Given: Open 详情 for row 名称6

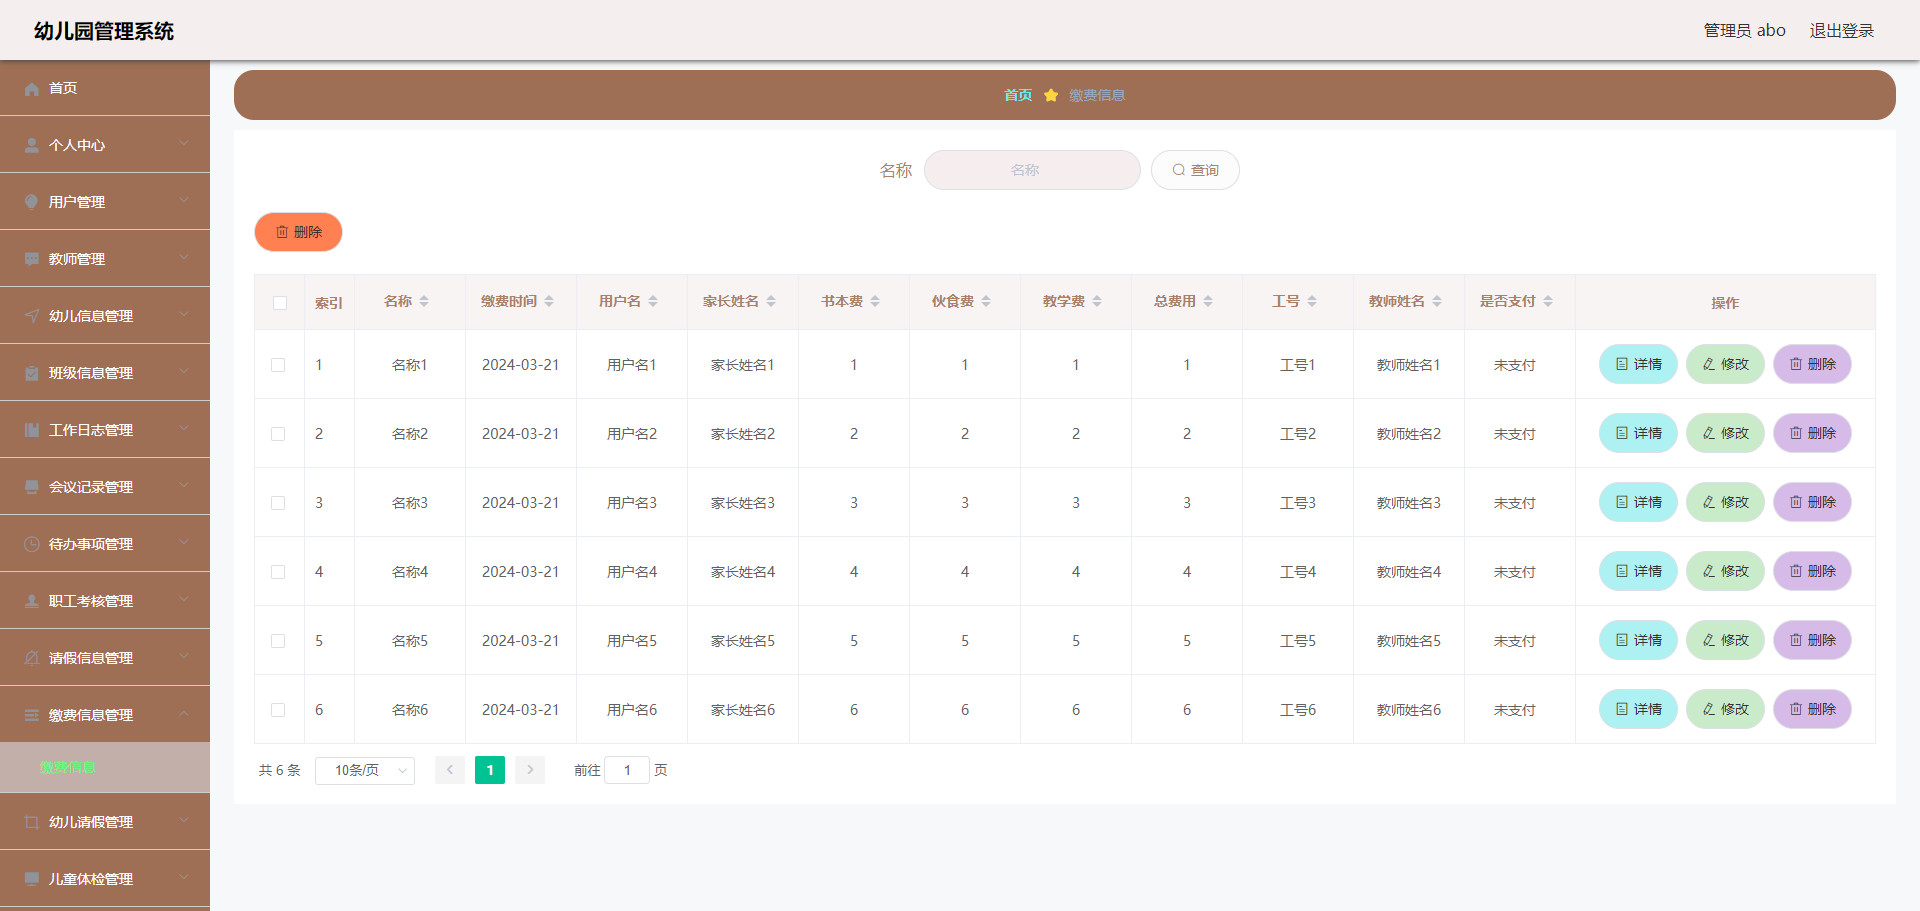Looking at the screenshot, I should (x=1638, y=710).
